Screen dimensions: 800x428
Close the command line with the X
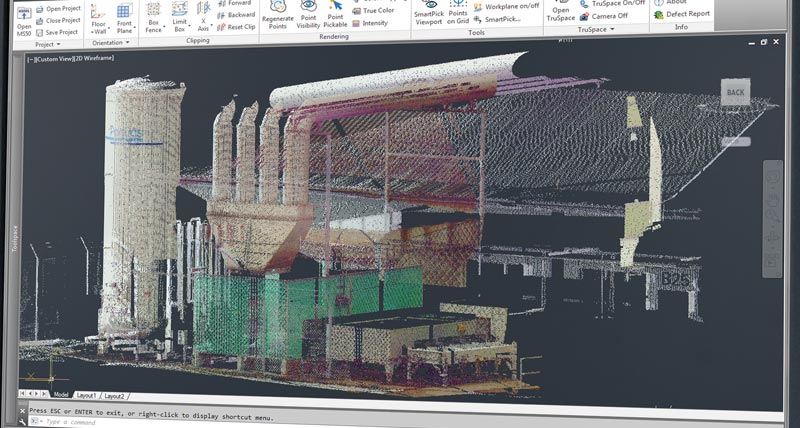[x=22, y=411]
